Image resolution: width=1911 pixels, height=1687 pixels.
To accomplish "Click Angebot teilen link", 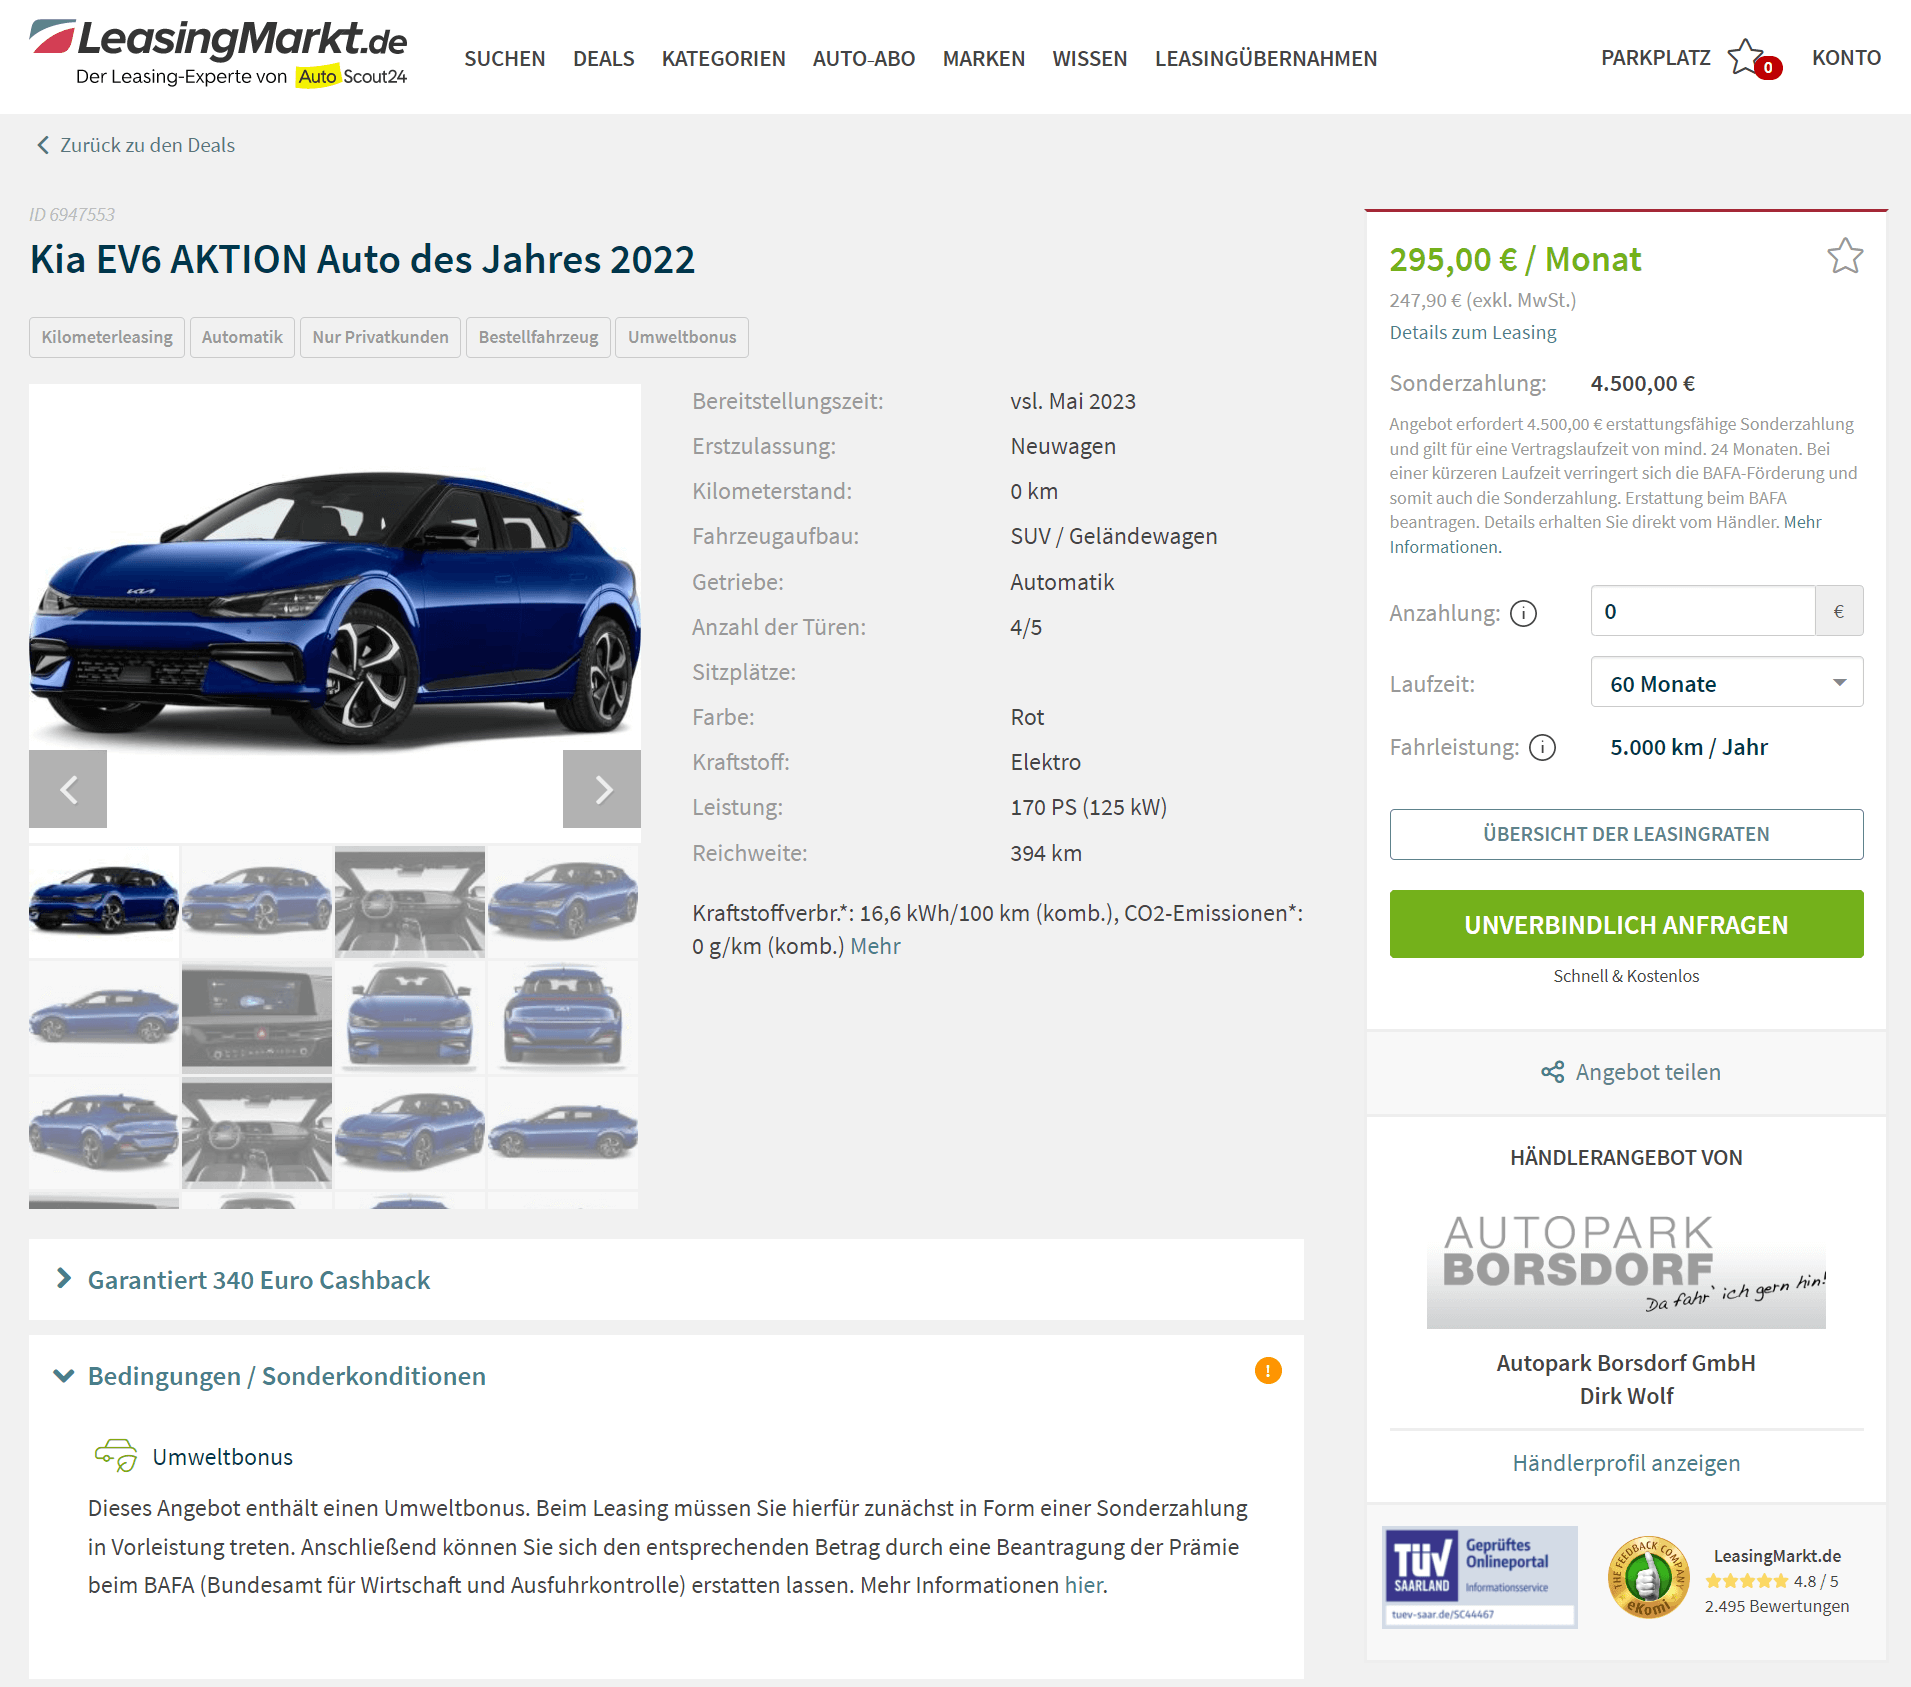I will [1648, 1072].
